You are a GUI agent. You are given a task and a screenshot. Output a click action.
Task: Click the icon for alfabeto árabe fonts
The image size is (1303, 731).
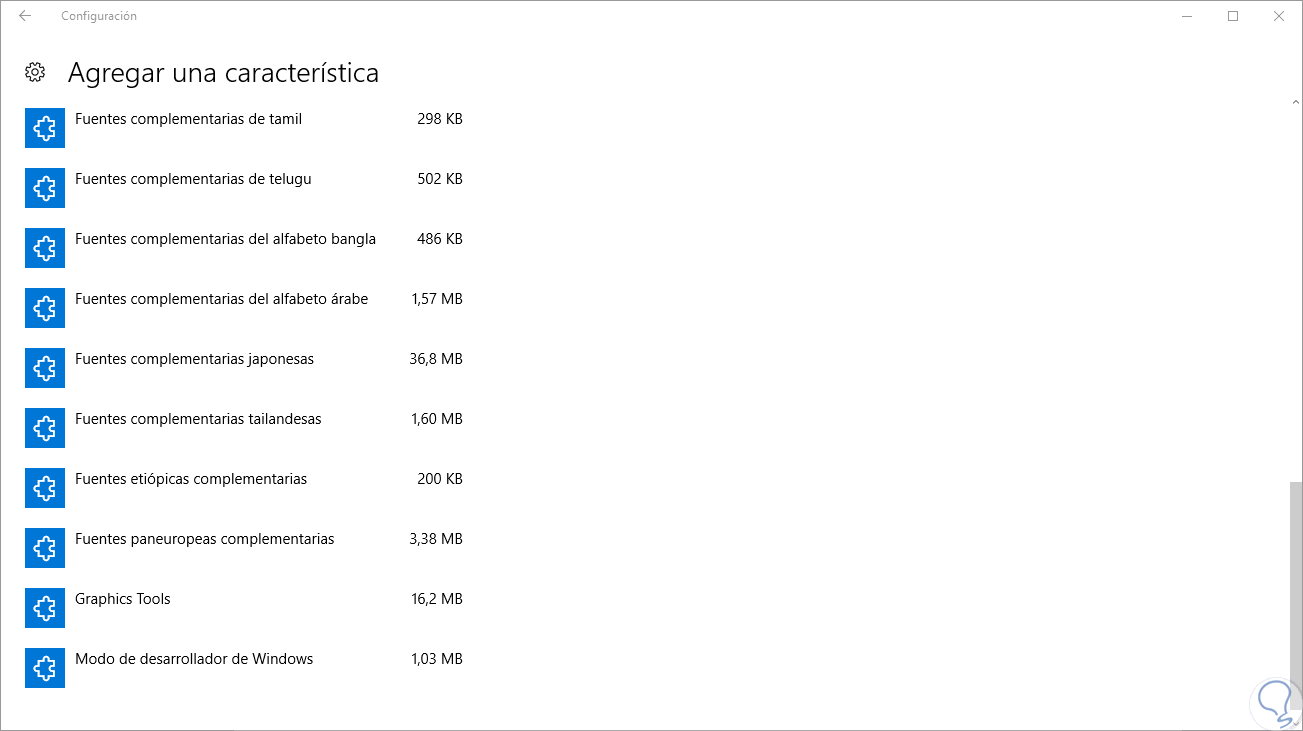click(x=45, y=309)
